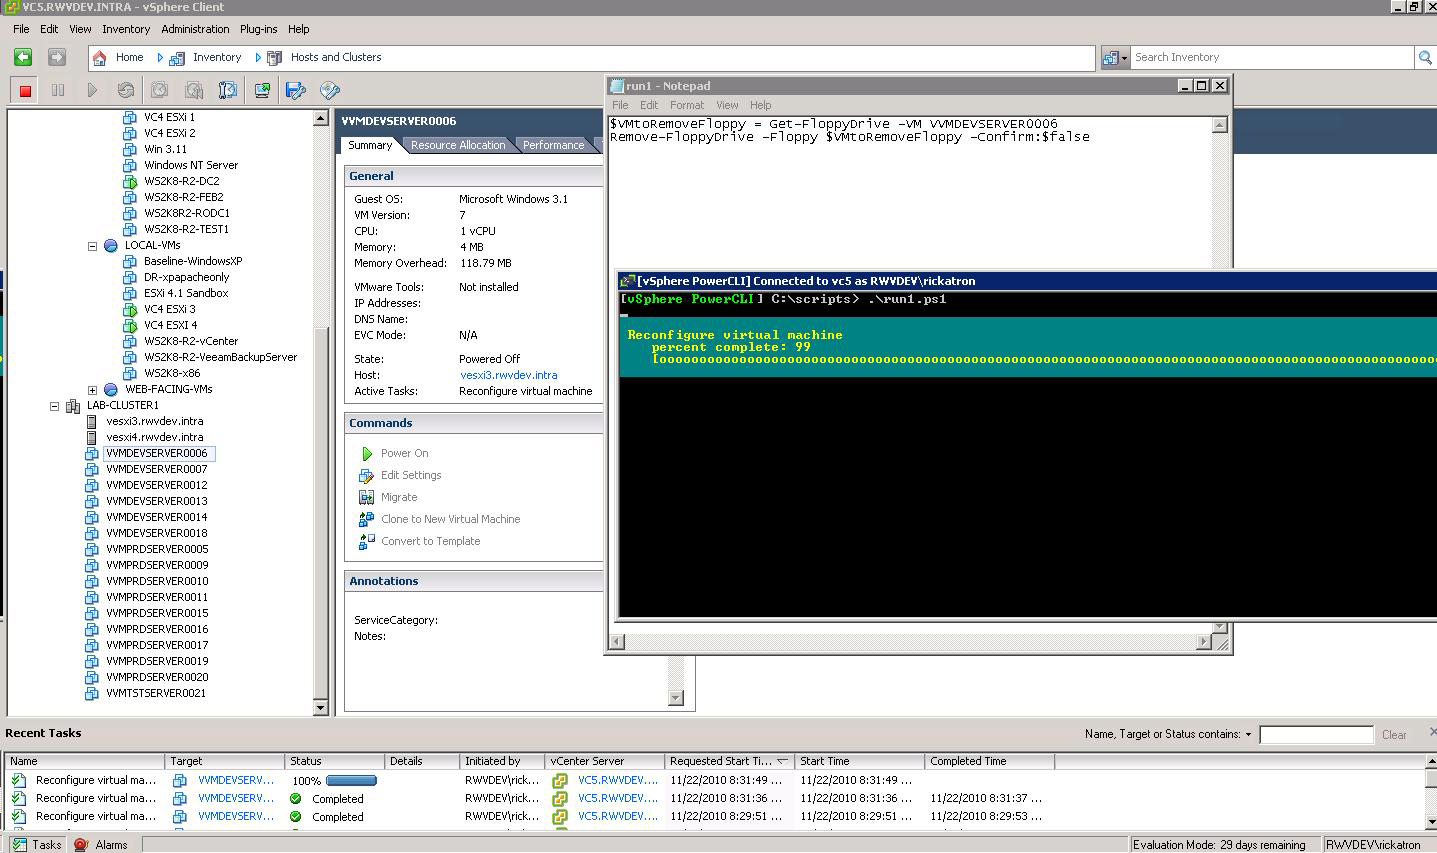Click the PowerCLI console title bar
The image size is (1437, 853).
pos(1027,281)
